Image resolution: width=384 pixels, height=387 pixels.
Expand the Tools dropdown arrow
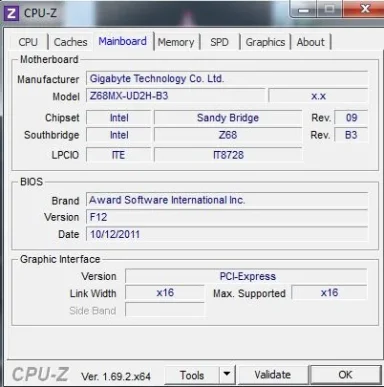[227, 374]
